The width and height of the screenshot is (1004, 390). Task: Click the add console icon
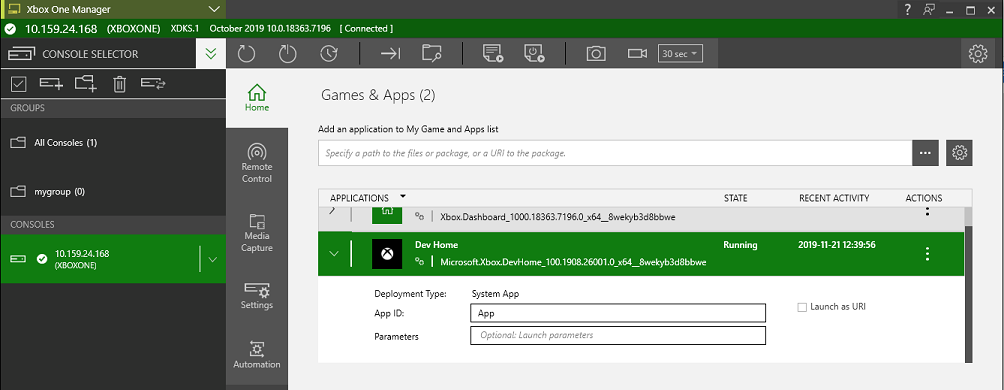[x=51, y=83]
